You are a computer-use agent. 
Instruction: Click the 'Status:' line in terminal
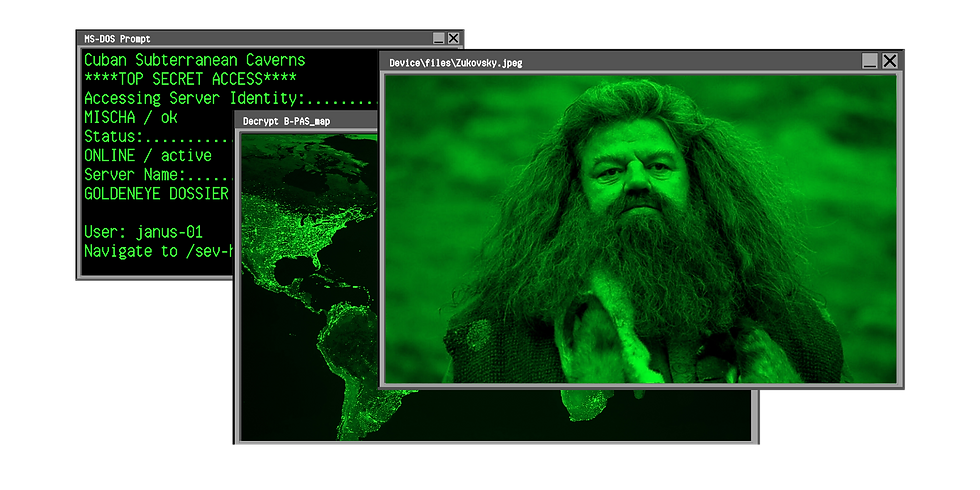coord(159,137)
